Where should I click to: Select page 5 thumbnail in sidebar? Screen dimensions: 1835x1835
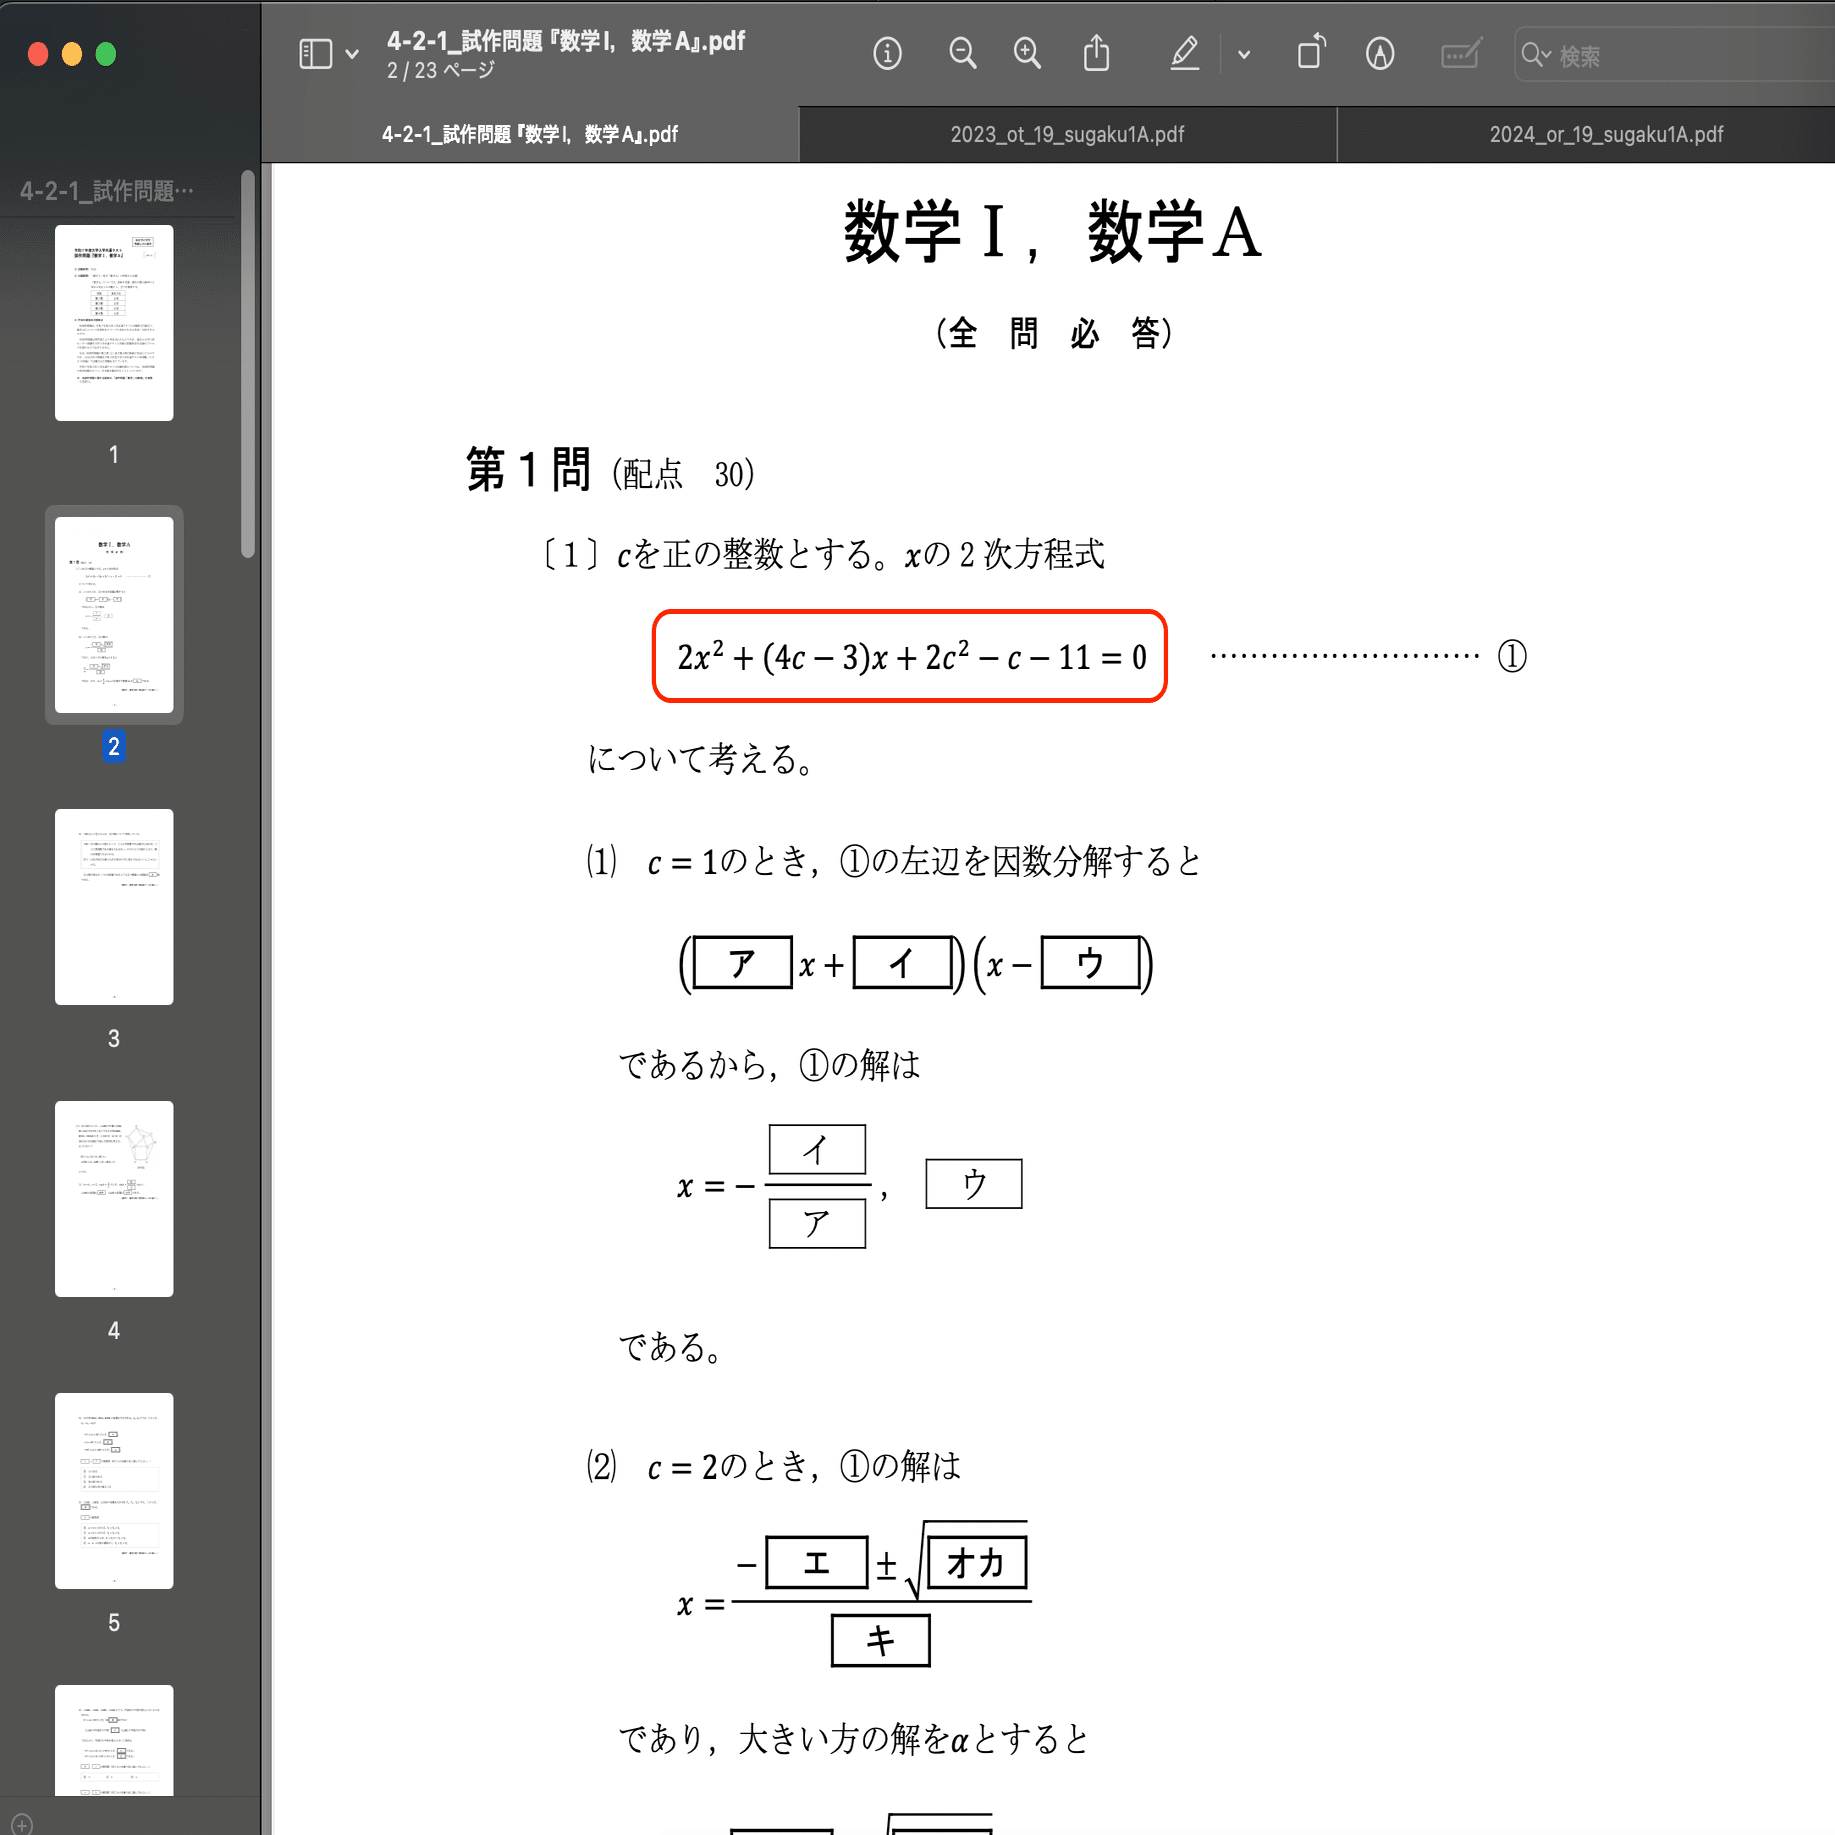113,1489
